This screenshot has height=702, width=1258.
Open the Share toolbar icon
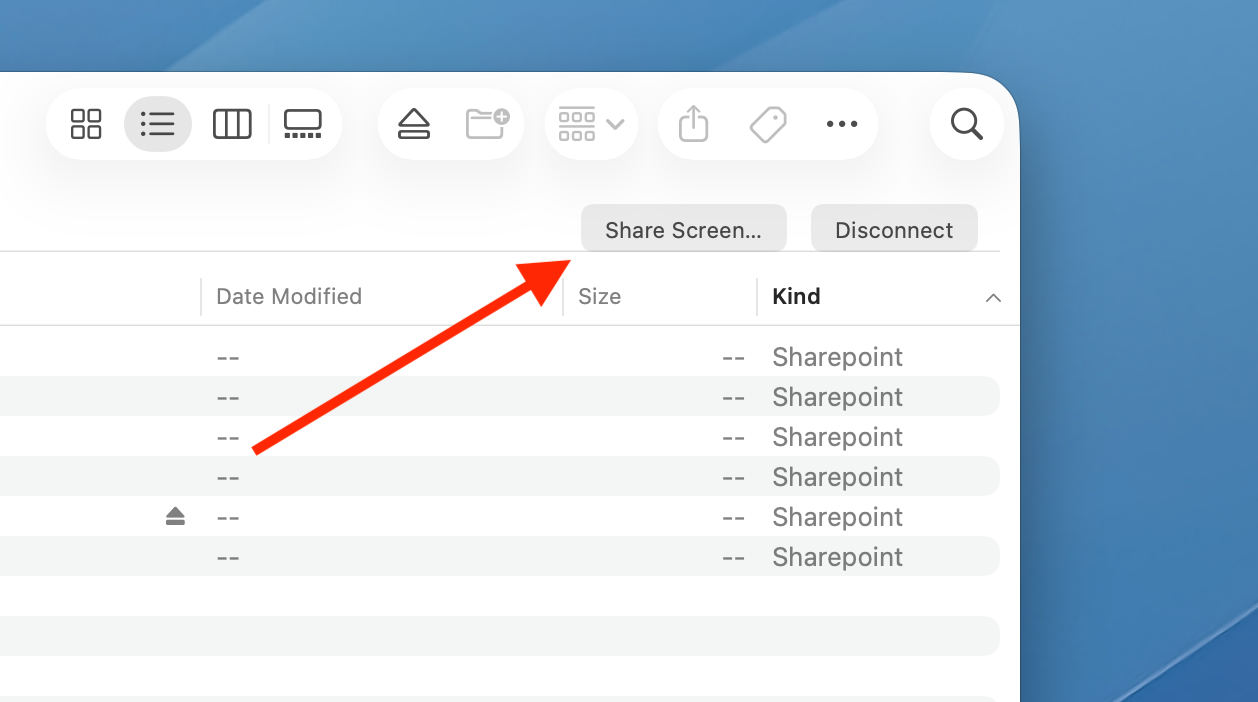pos(693,125)
